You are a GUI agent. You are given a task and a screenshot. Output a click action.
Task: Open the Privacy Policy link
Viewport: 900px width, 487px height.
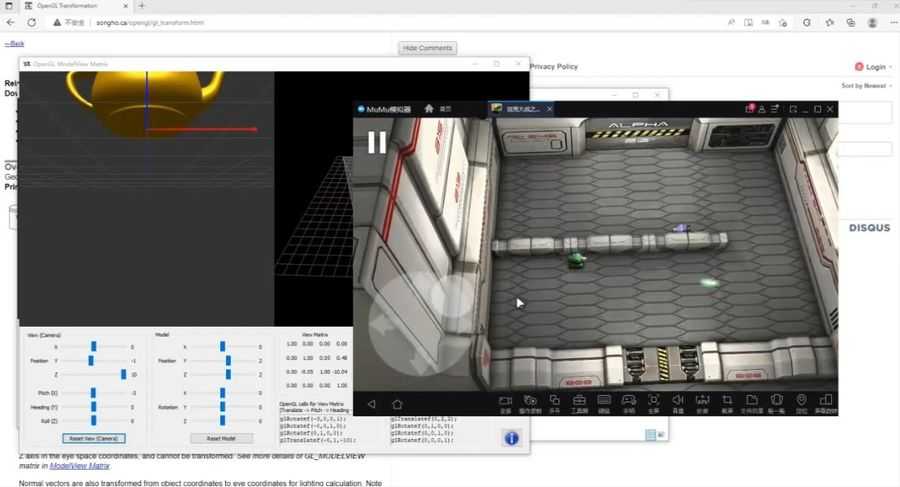pyautogui.click(x=554, y=67)
